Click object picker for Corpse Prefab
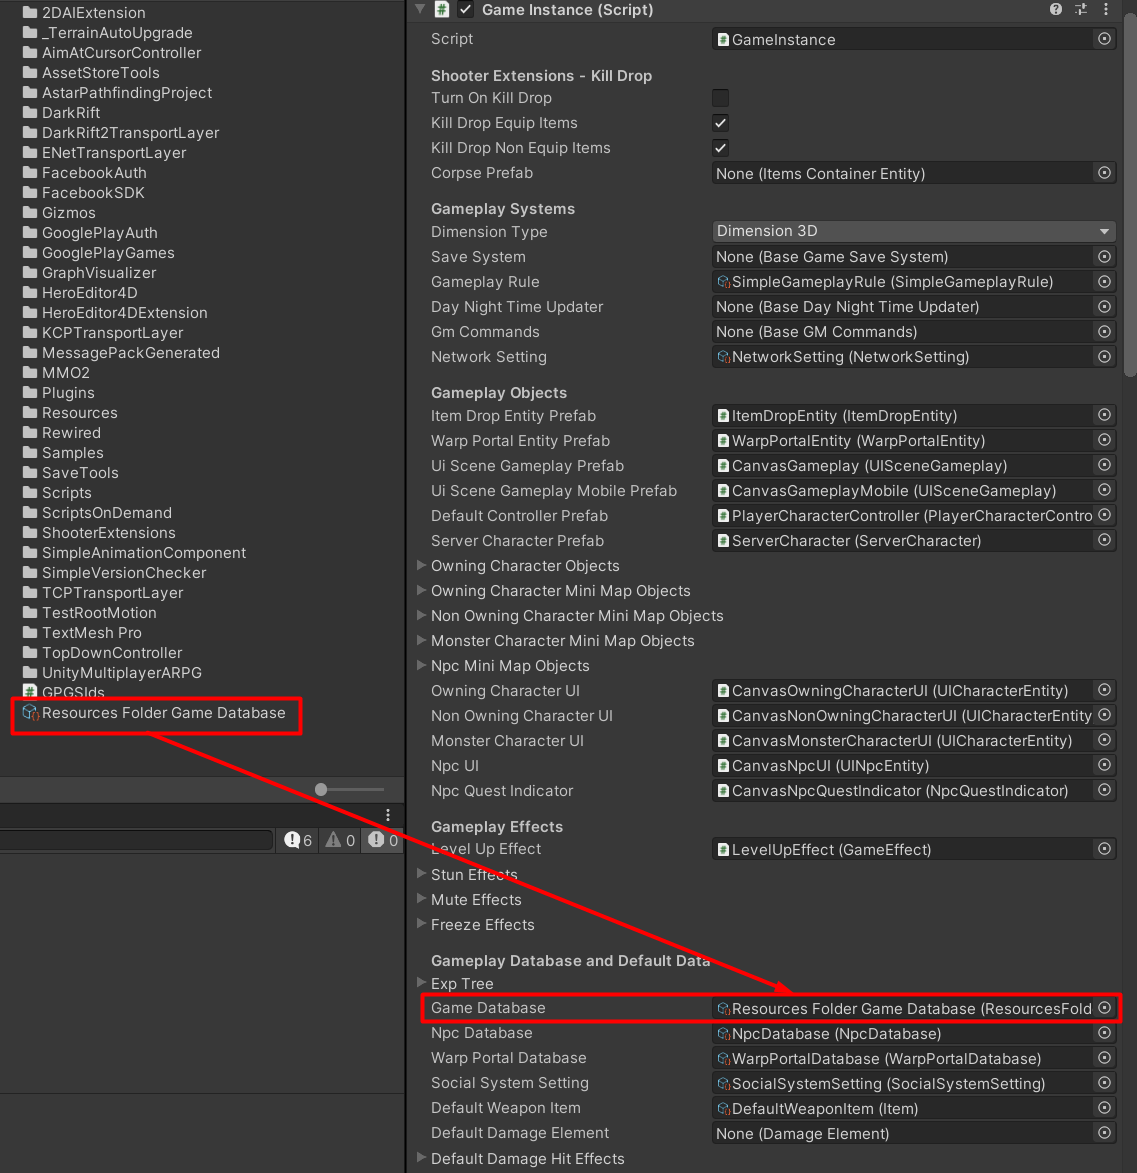 (x=1104, y=173)
